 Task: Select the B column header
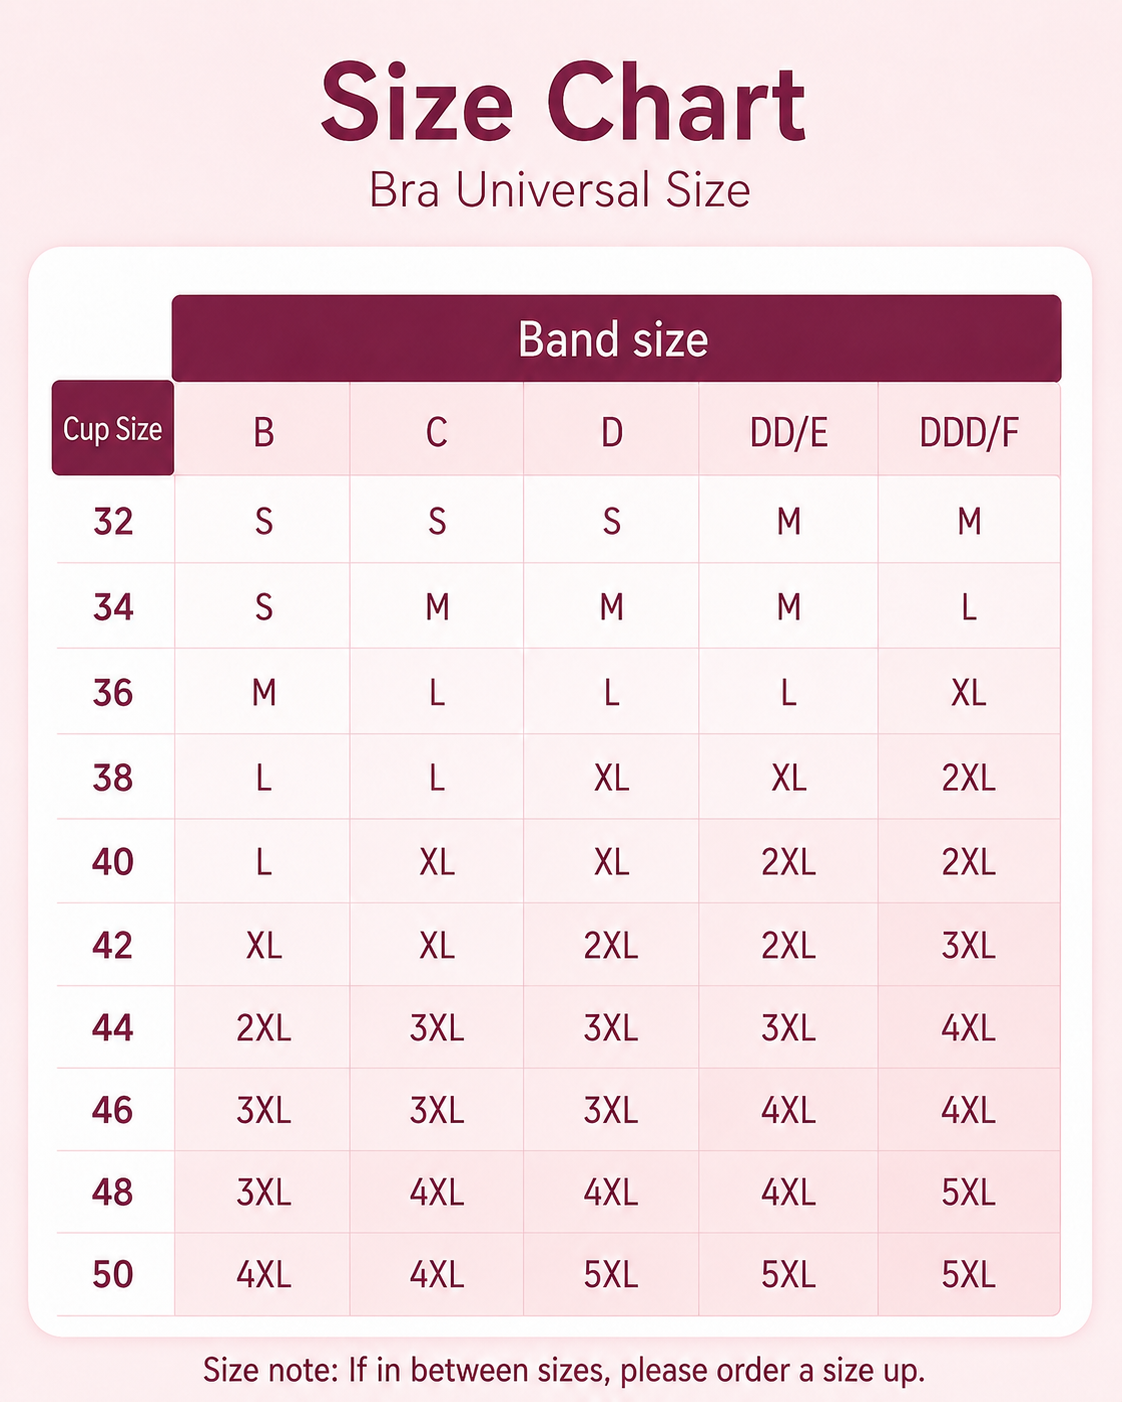click(x=263, y=432)
